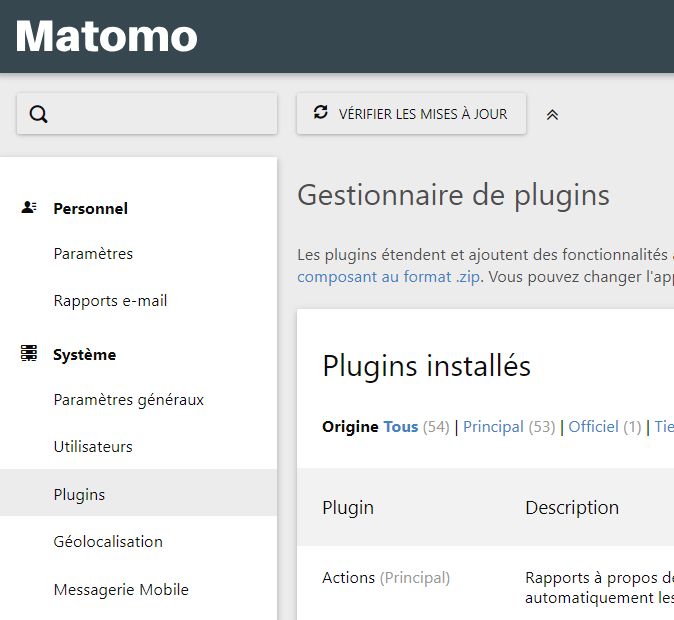674x620 pixels.
Task: Open the Utilisateurs page
Action: click(x=93, y=447)
